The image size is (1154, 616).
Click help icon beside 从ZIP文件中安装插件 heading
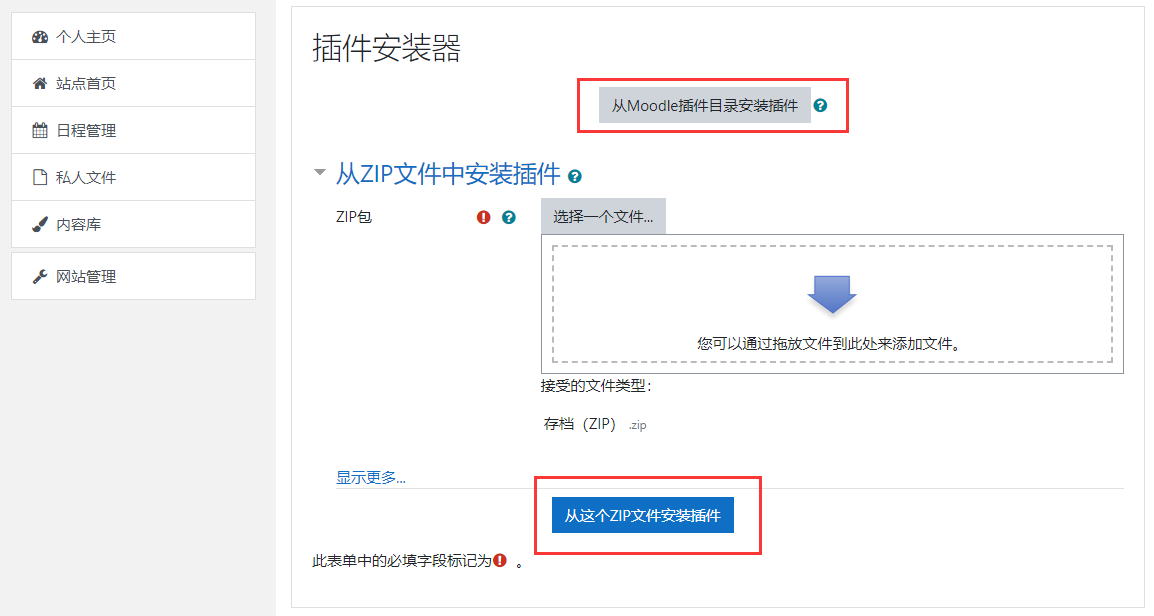click(574, 177)
